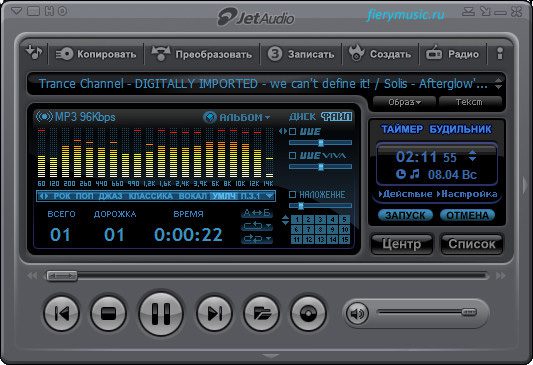The height and width of the screenshot is (365, 533).
Task: Skip to the next track
Action: 214,313
